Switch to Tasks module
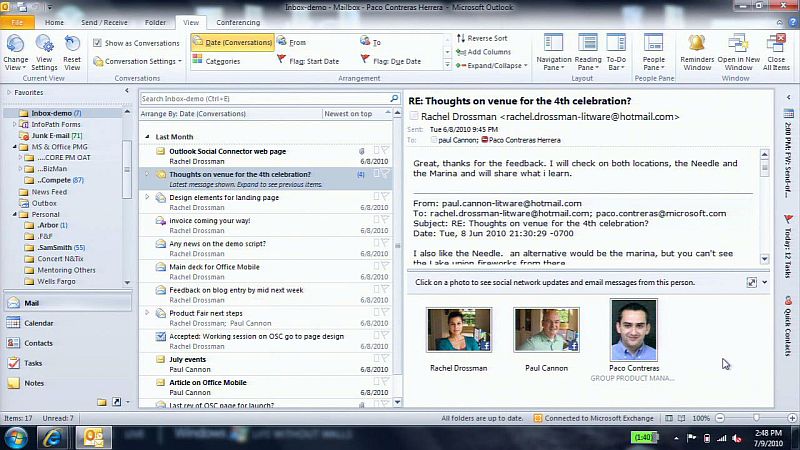Screen dimensions: 800x450 tap(67, 363)
